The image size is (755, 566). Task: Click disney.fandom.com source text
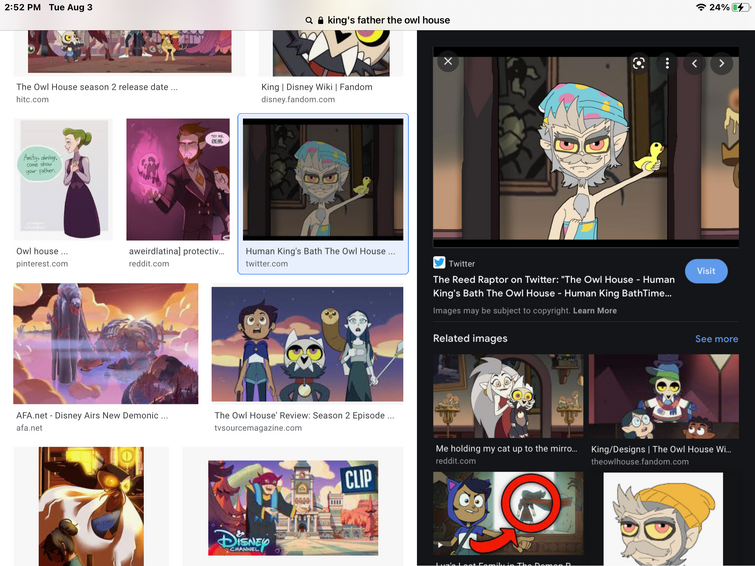[x=298, y=100]
